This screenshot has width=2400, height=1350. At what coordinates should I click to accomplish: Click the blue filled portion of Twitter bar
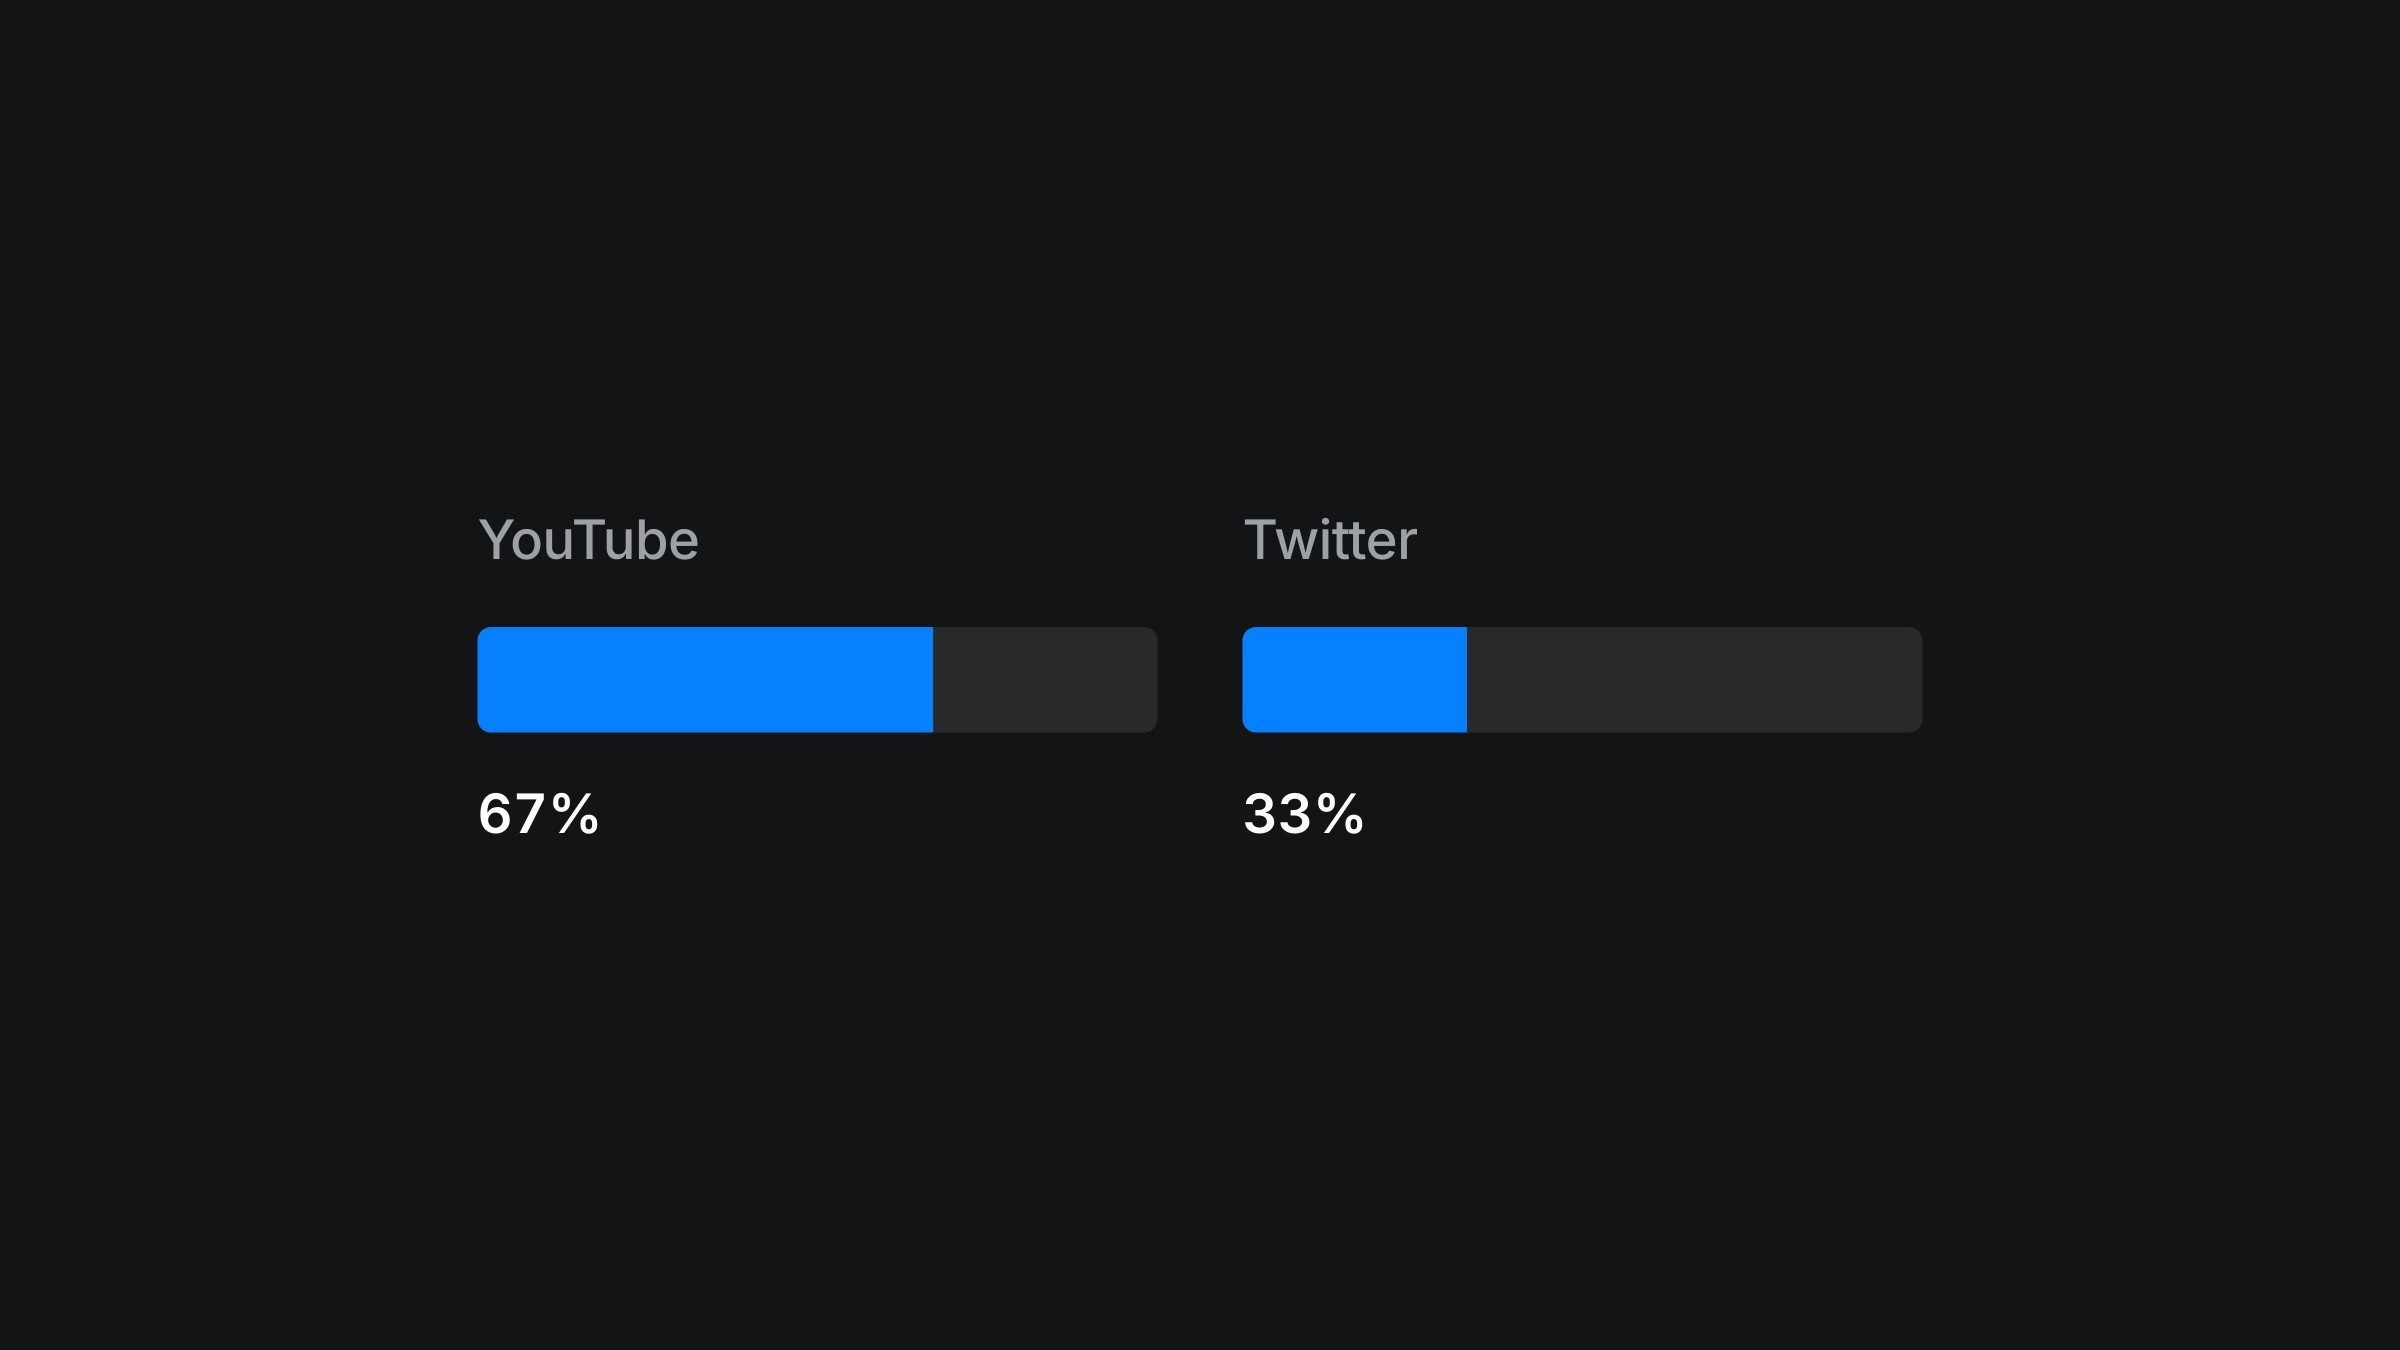tap(1354, 680)
